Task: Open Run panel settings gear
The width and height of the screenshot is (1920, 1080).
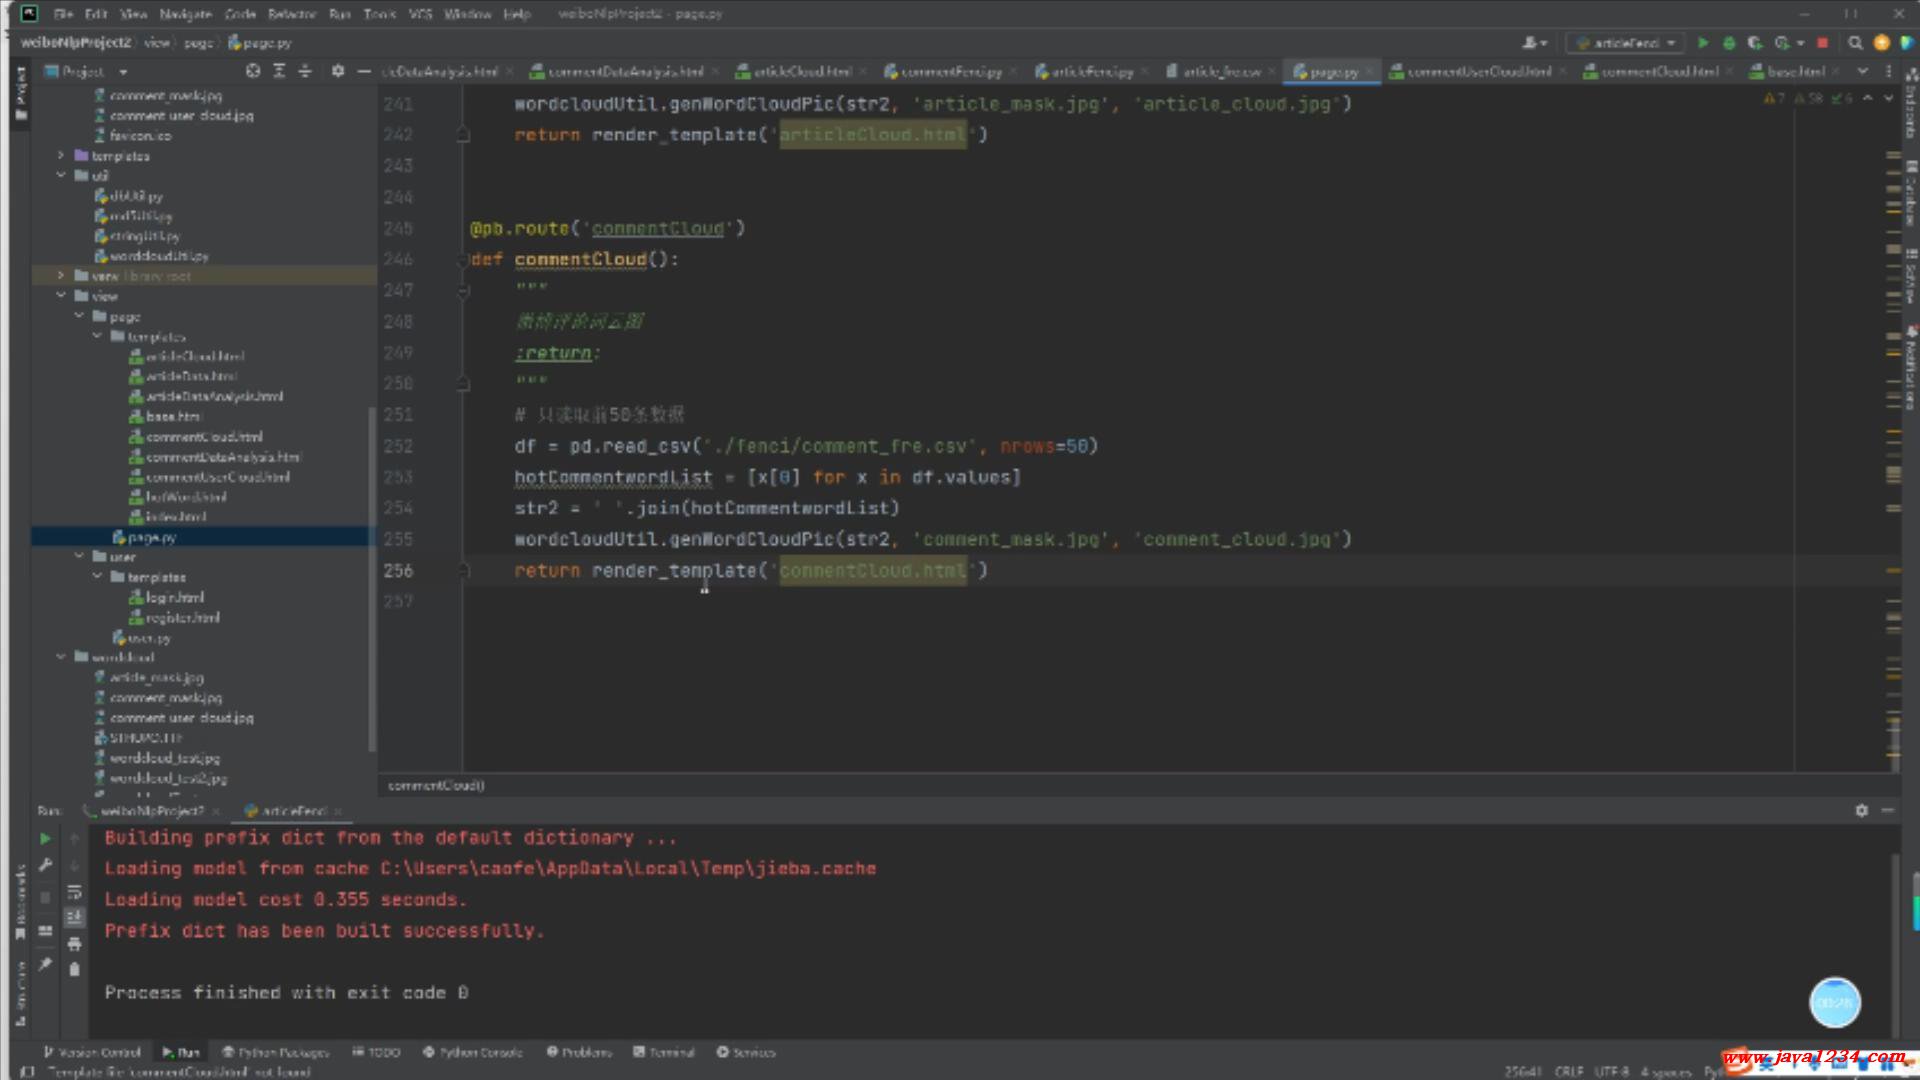Action: point(1861,811)
